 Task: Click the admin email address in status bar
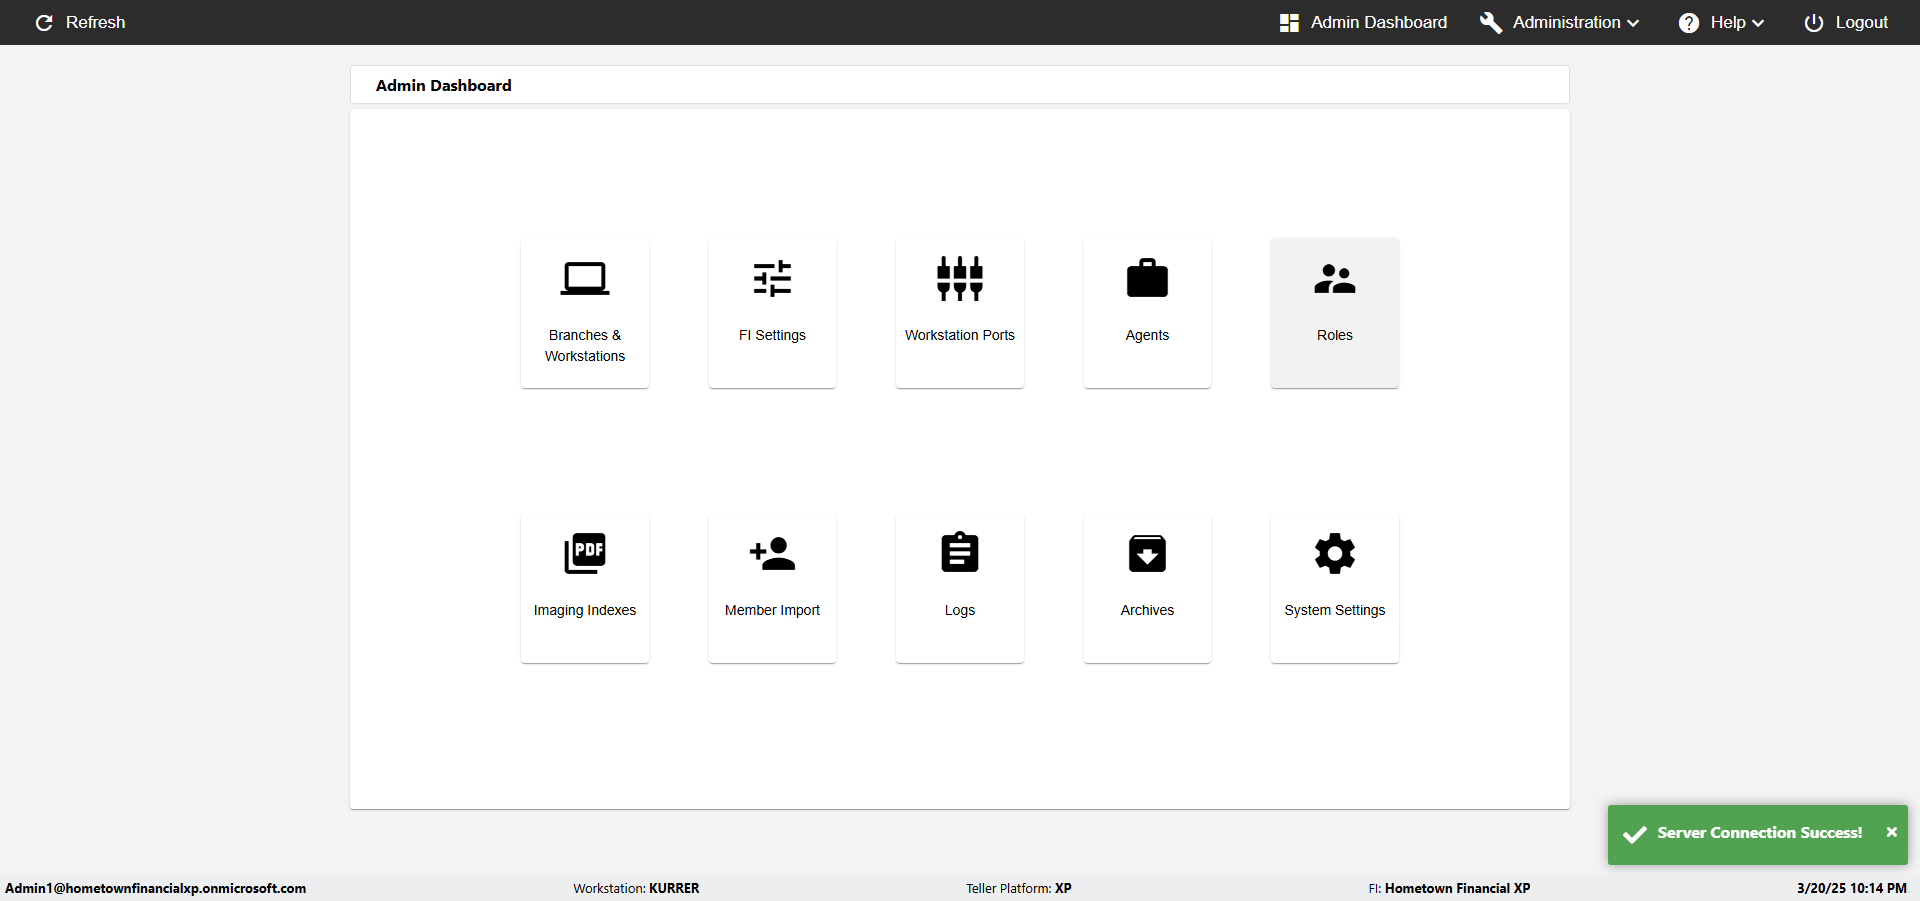156,888
